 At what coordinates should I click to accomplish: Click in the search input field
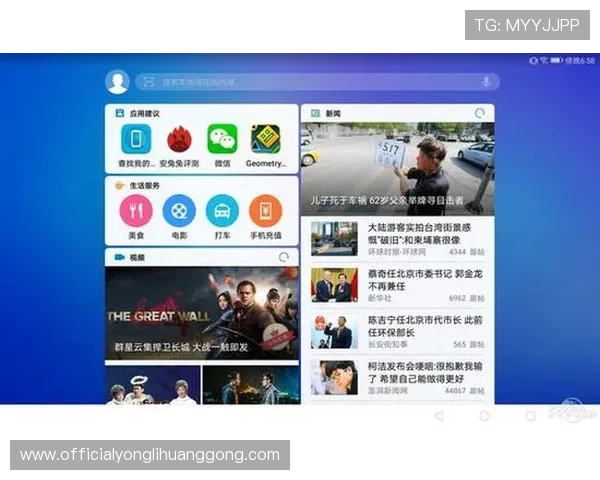[310, 82]
